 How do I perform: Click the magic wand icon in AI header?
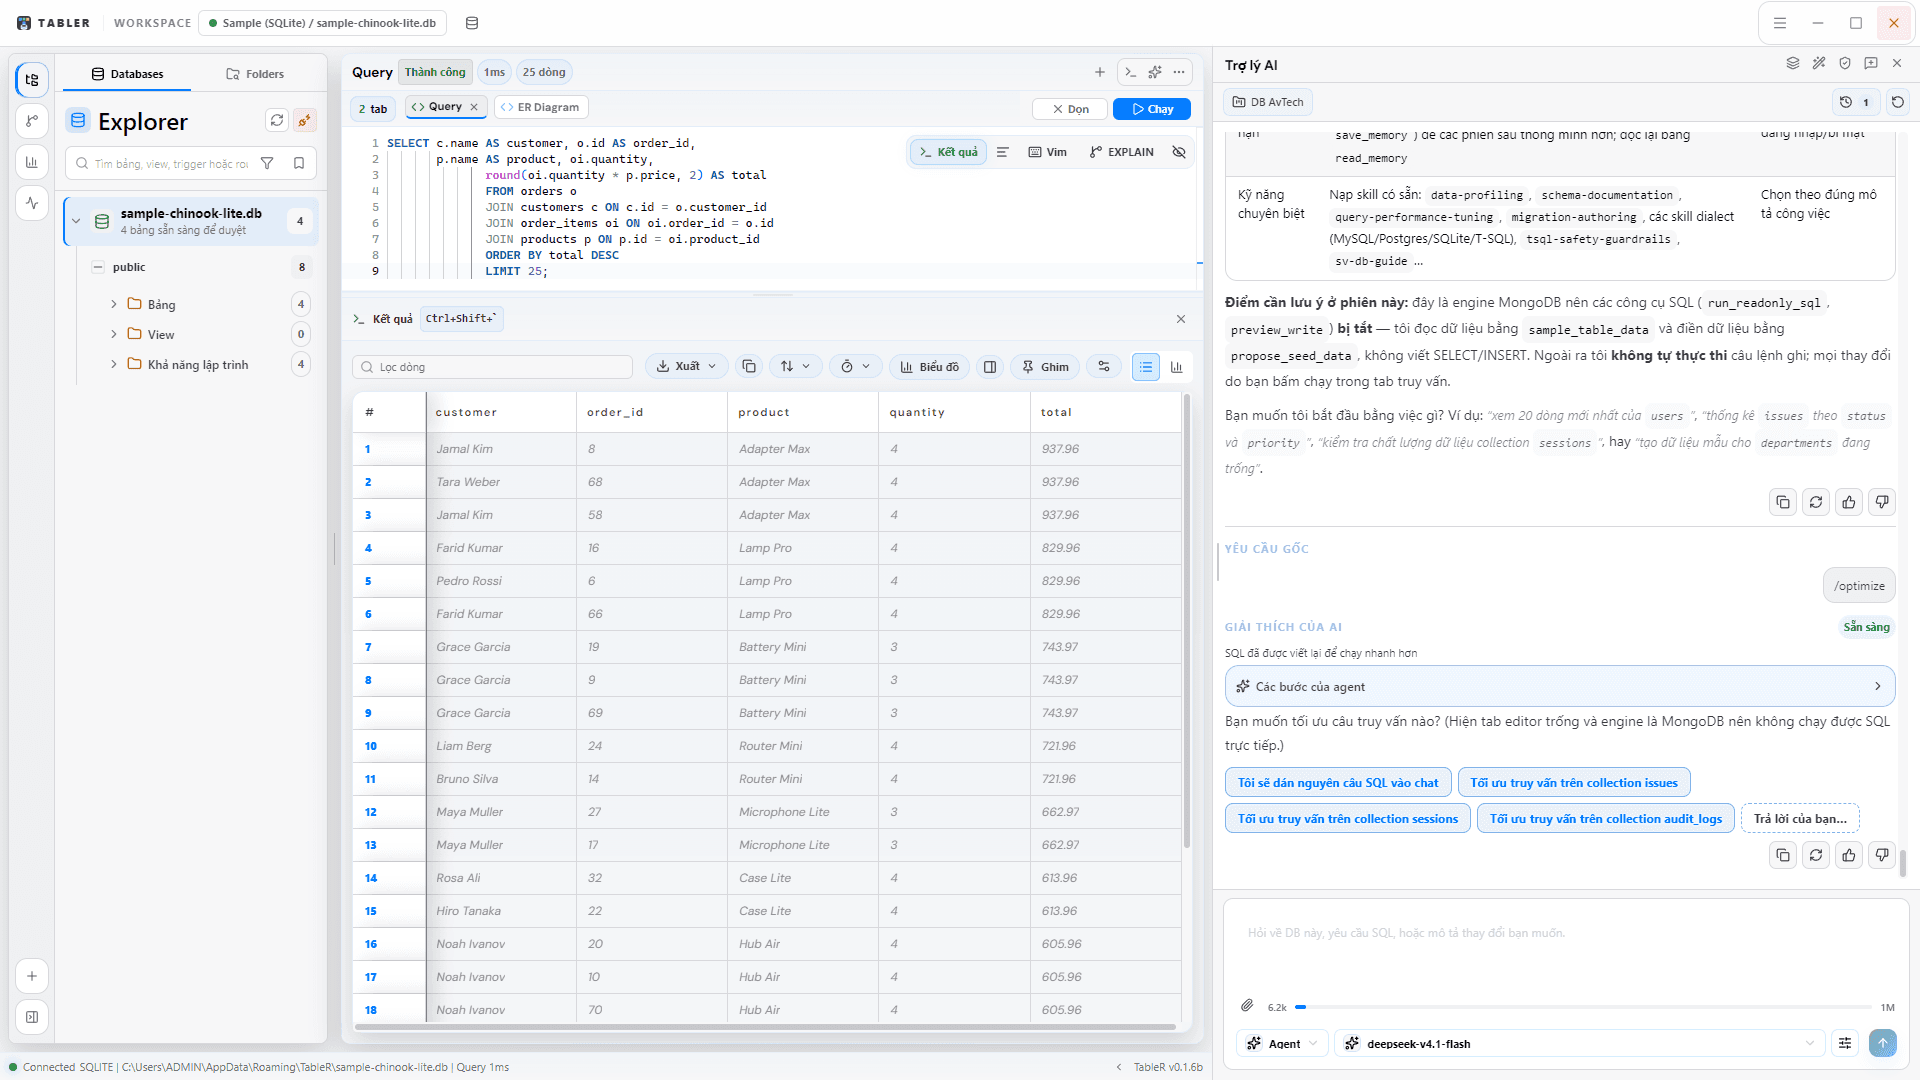(x=1819, y=63)
